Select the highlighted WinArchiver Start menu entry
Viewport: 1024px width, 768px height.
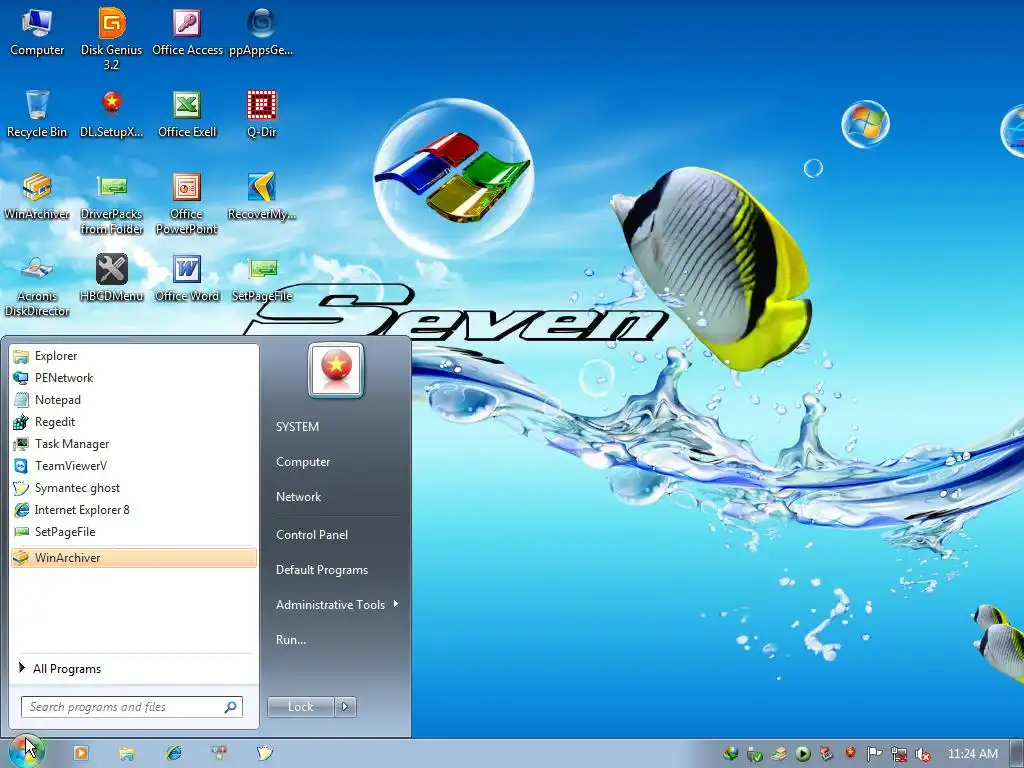[x=134, y=558]
